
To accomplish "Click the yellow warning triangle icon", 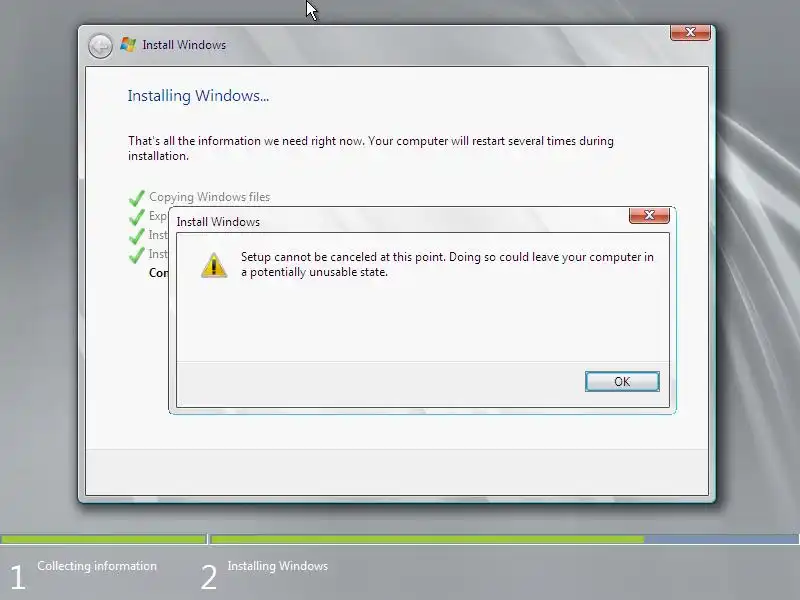I will [214, 265].
